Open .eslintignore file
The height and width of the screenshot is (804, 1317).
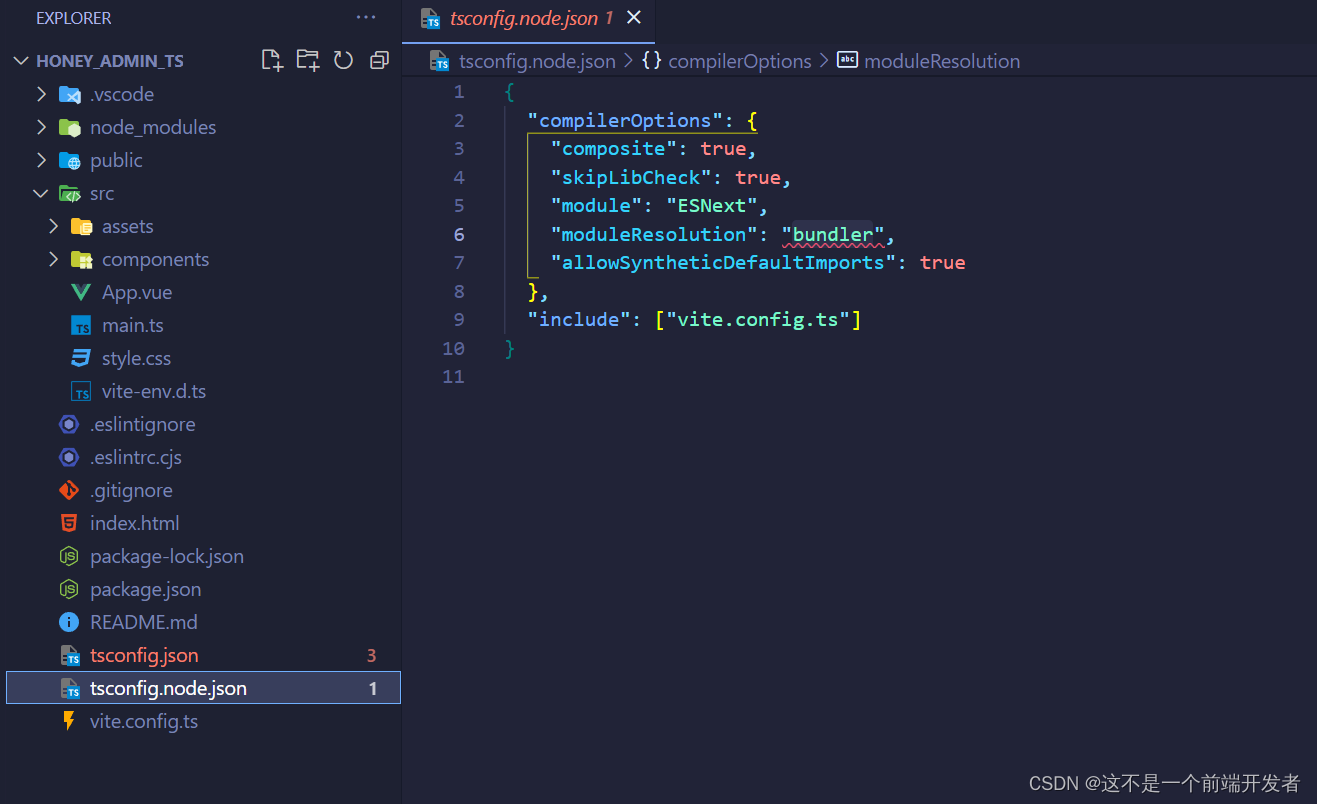click(x=143, y=424)
